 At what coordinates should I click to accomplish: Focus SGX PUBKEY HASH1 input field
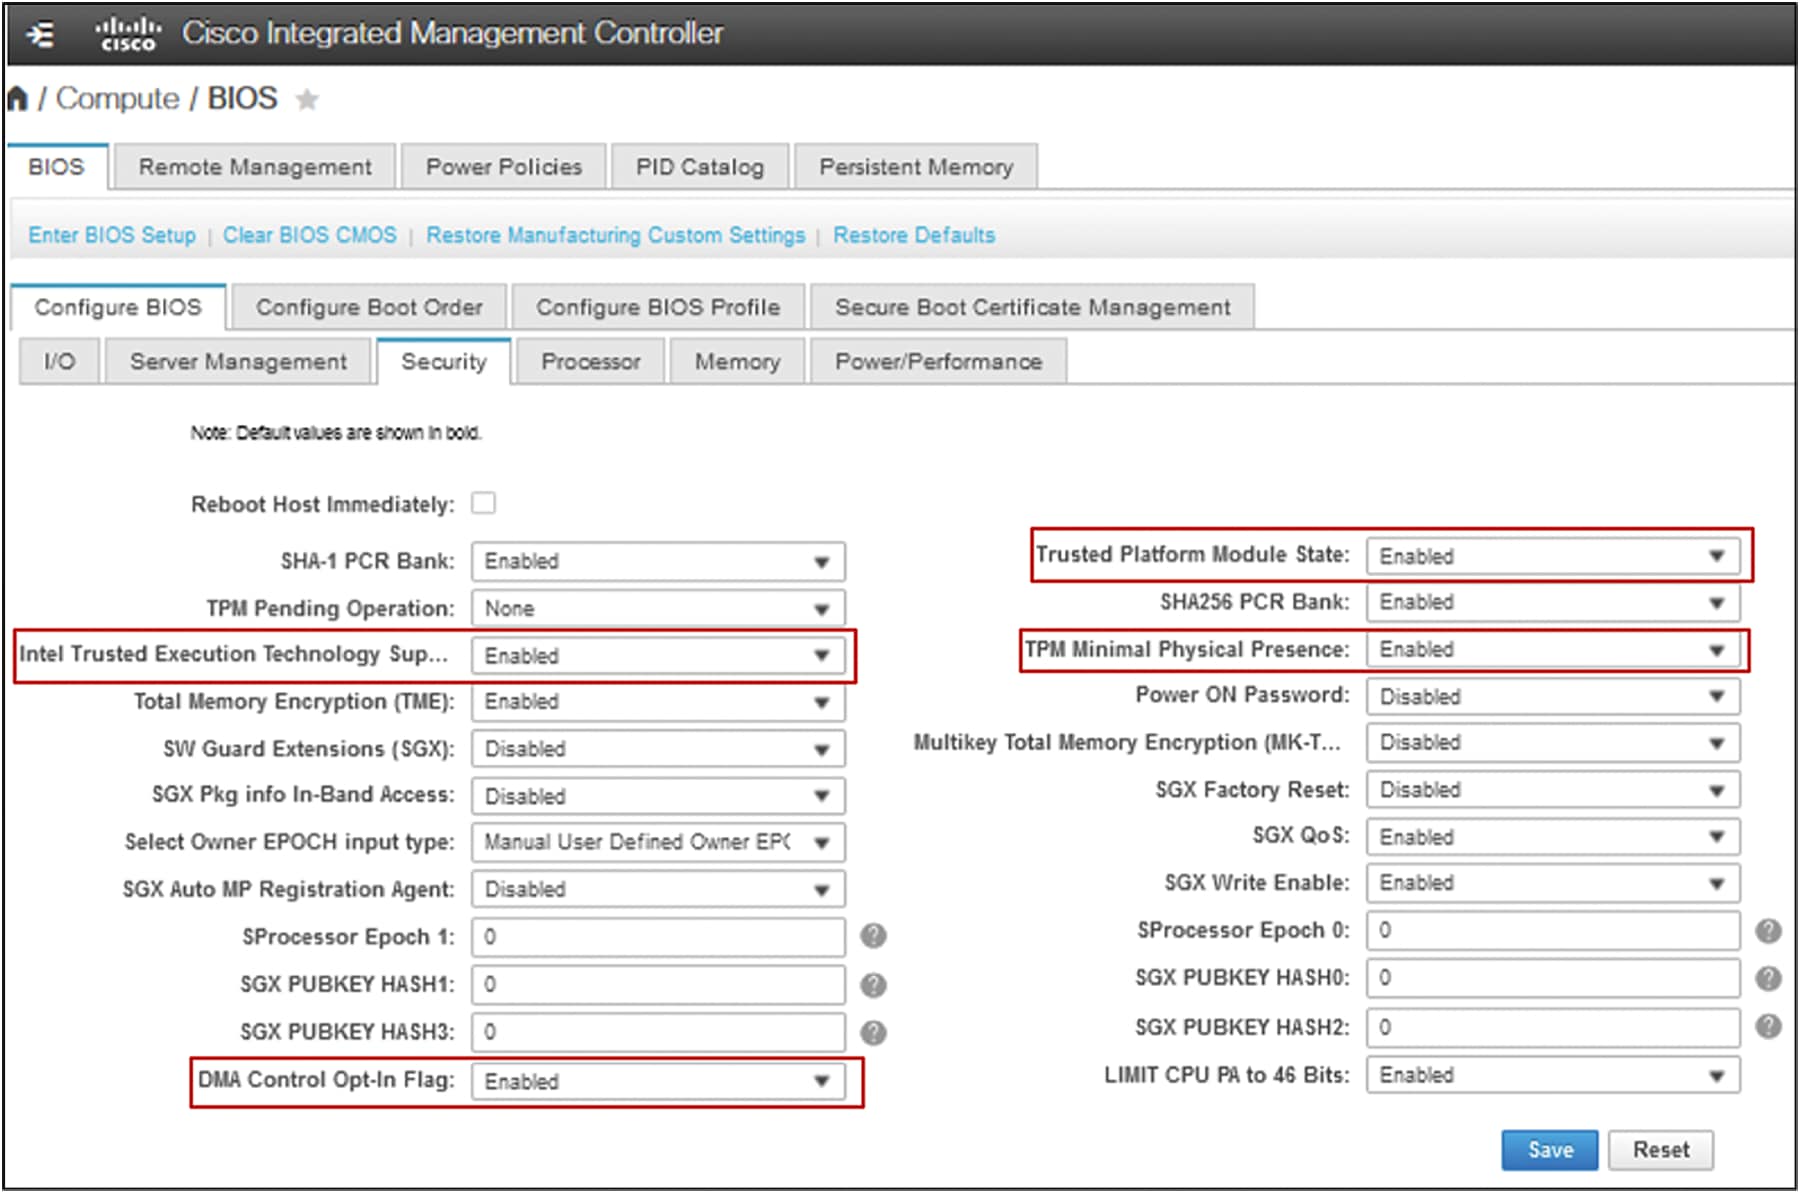(x=658, y=984)
